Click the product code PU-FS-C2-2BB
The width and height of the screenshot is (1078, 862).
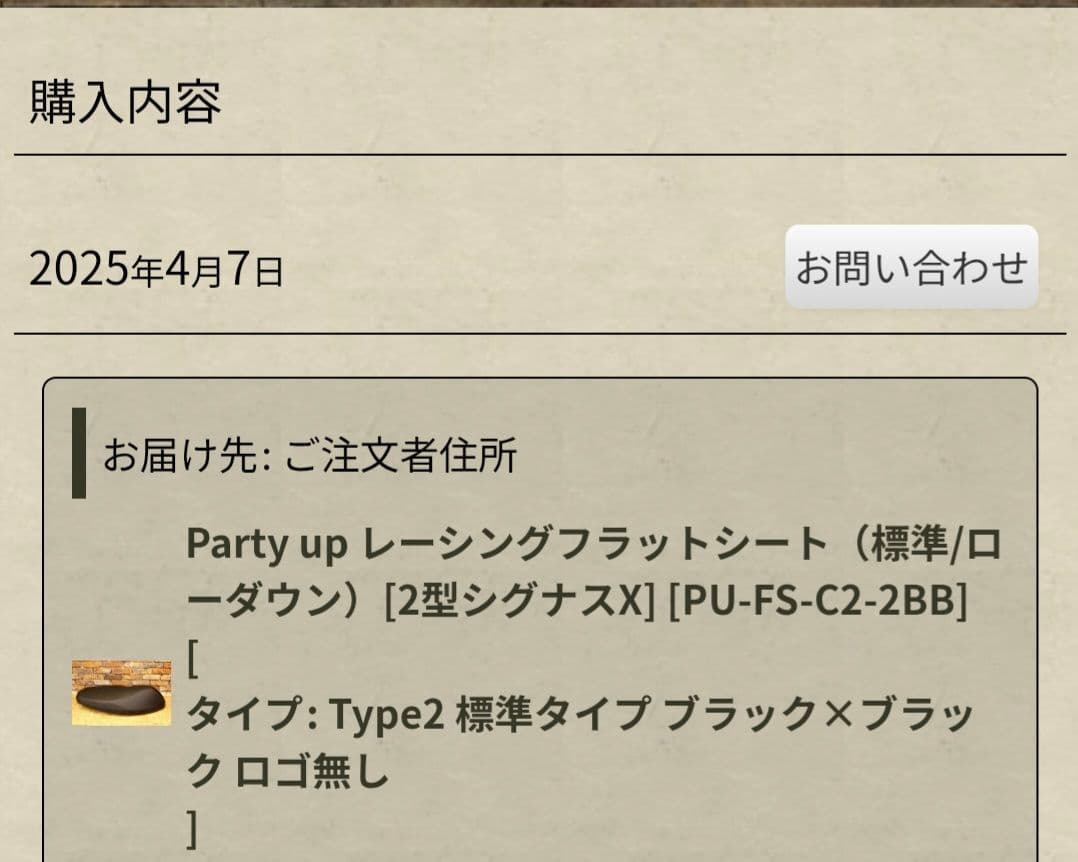tap(818, 603)
